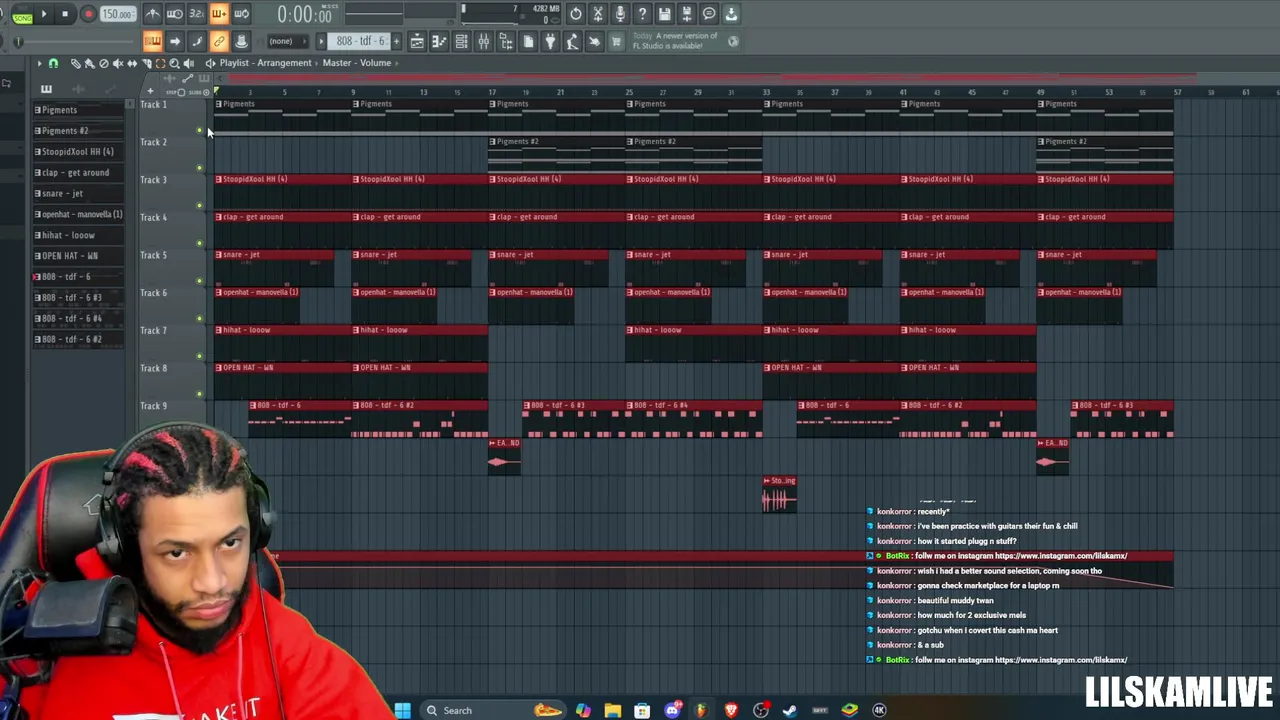Select the playlist mute tool
Screen dimensions: 1280x720
[x=117, y=63]
